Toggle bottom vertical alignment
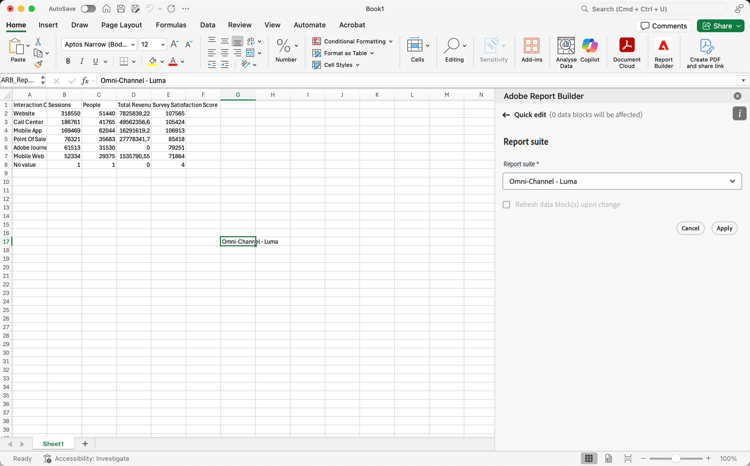The height and width of the screenshot is (466, 750). pos(237,42)
